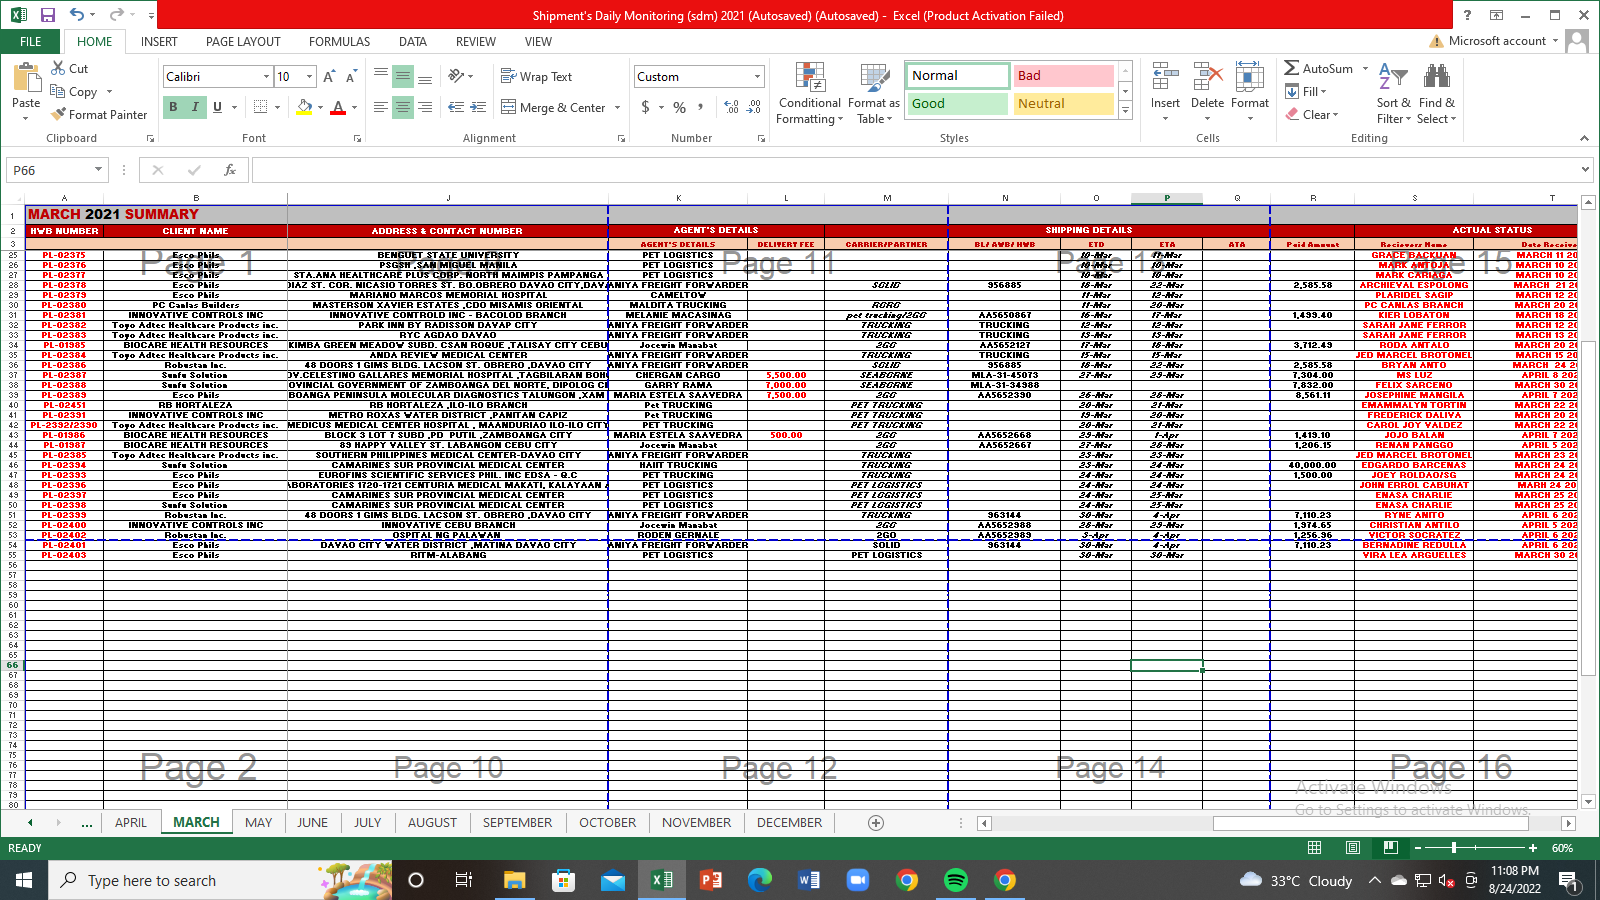Increase font size with the larger A

pos(329,77)
